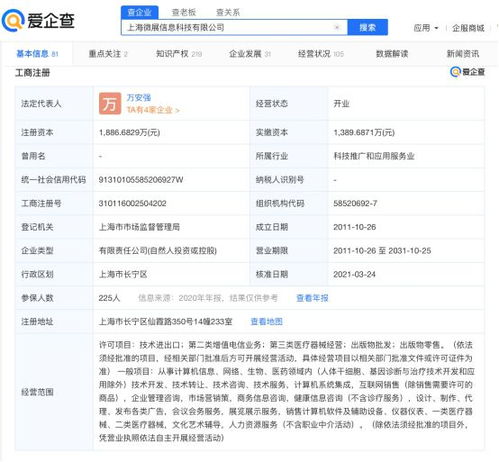Click the 爱企查 logo
Image resolution: width=499 pixels, height=462 pixels.
coord(38,20)
